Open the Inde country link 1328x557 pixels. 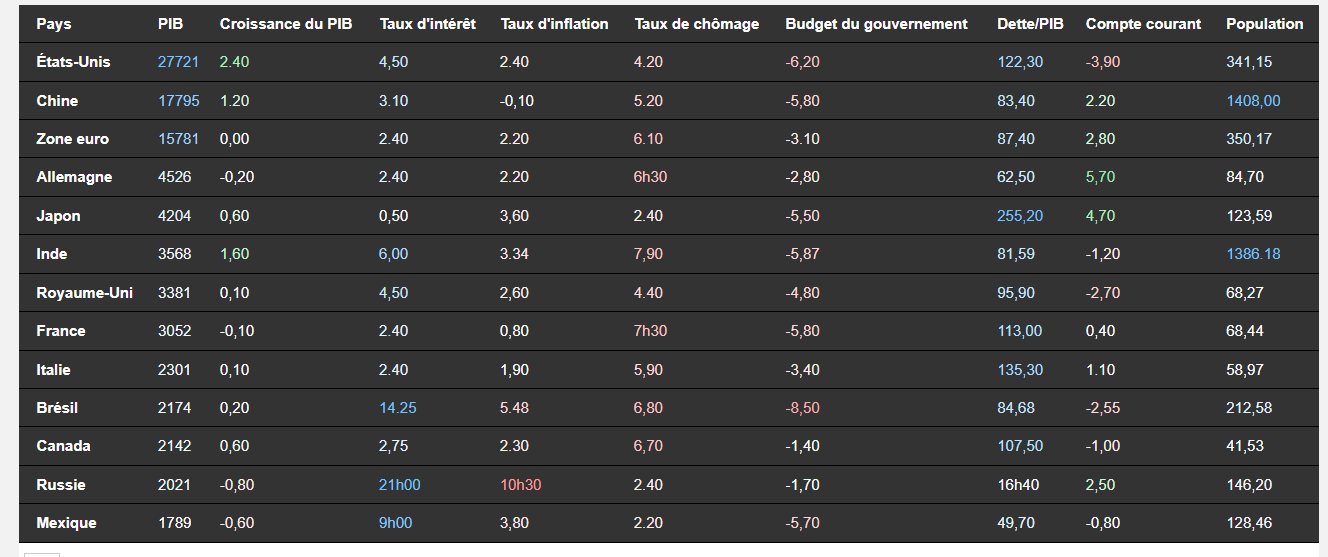(52, 254)
